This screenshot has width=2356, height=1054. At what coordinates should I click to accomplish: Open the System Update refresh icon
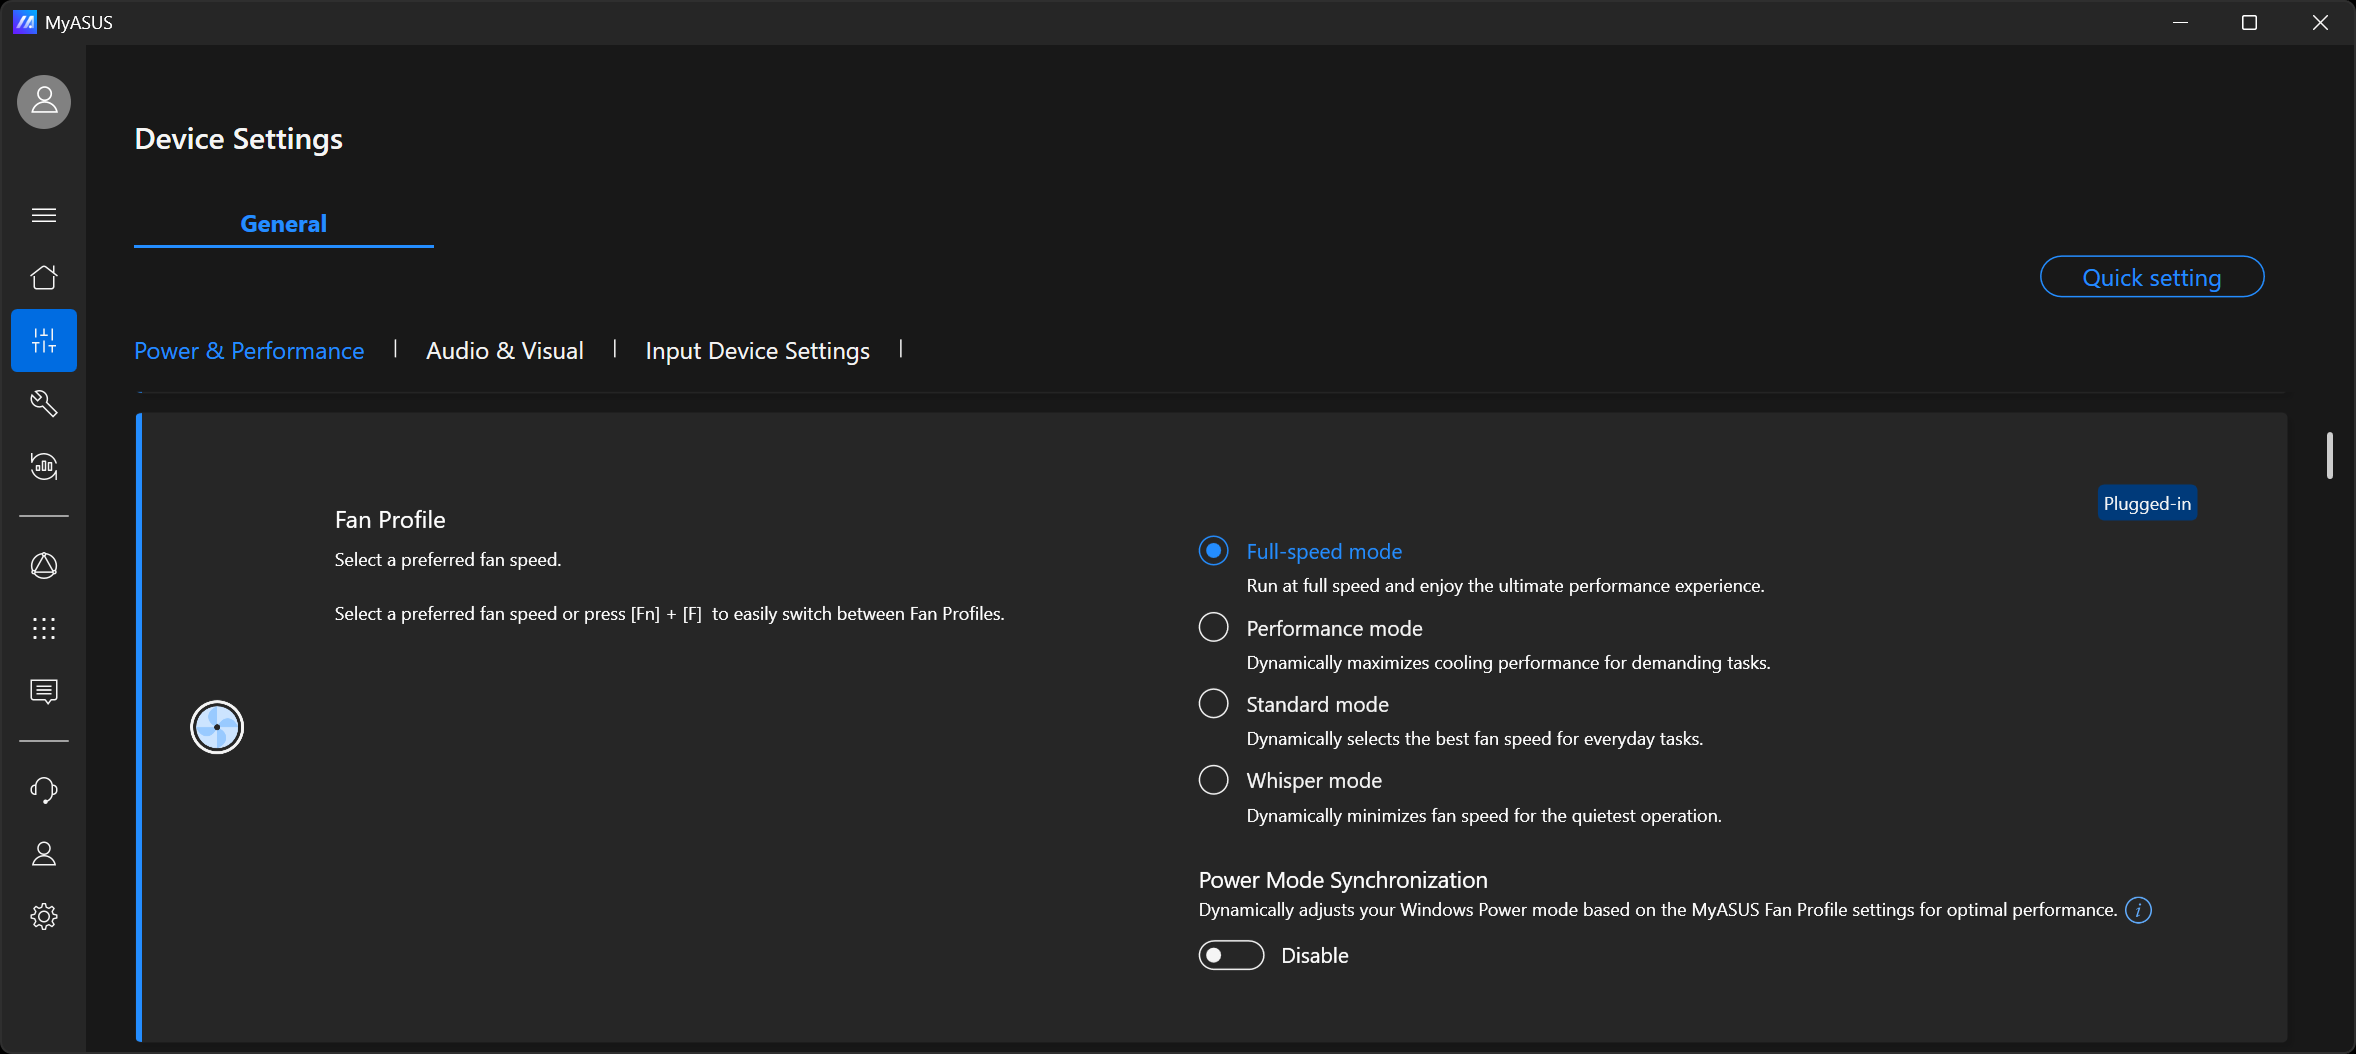coord(44,466)
